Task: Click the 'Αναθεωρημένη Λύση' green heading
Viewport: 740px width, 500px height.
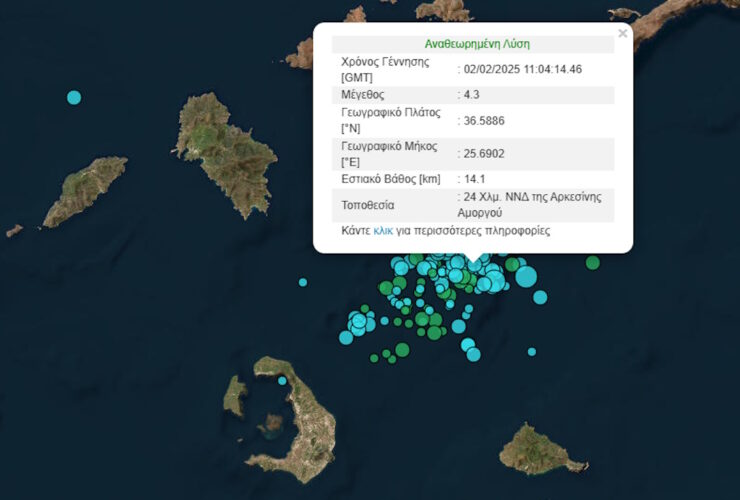Action: point(477,44)
